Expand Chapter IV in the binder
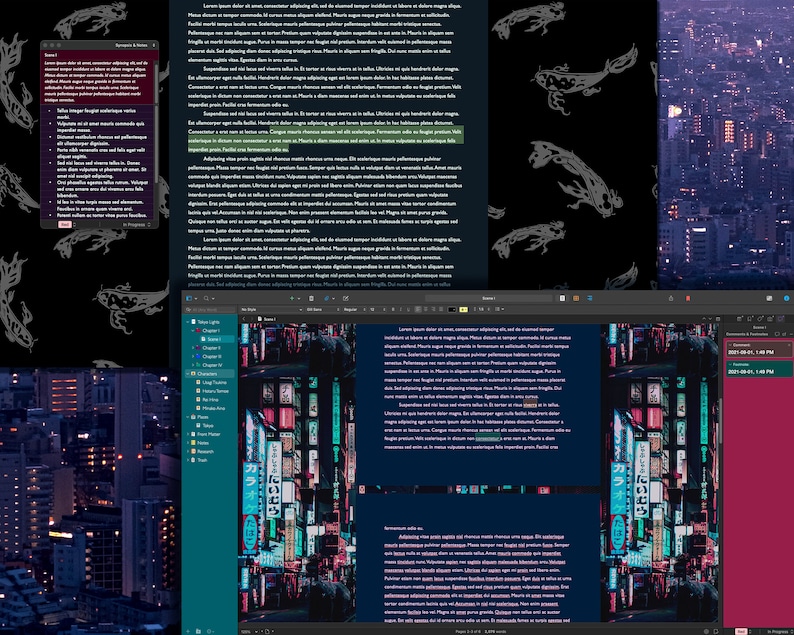 (x=192, y=365)
